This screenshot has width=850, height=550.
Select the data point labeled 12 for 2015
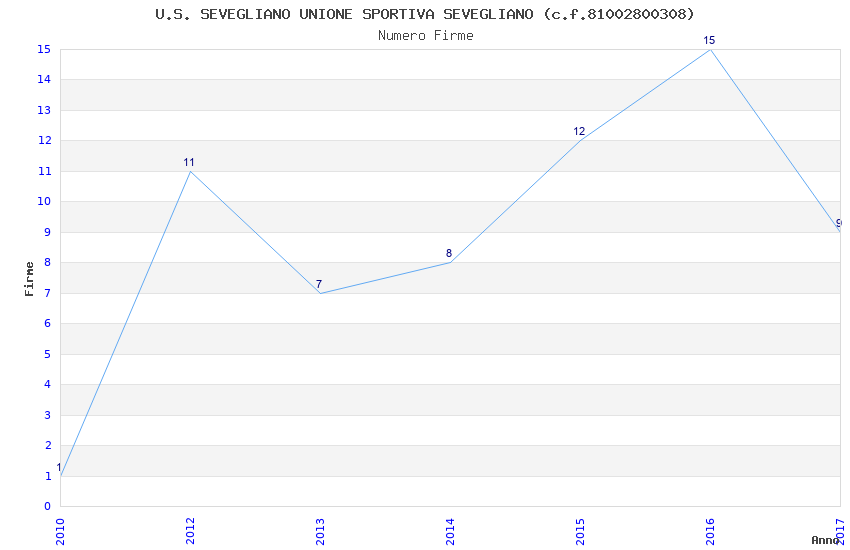[581, 141]
